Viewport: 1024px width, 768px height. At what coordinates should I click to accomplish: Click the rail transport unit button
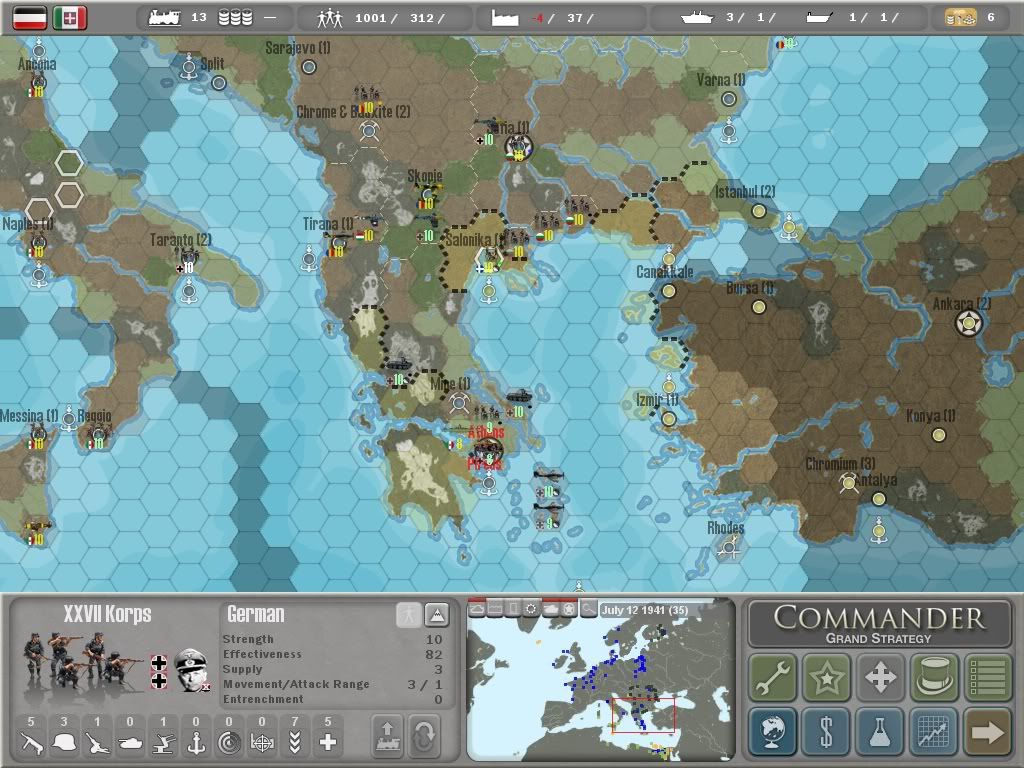[x=387, y=736]
